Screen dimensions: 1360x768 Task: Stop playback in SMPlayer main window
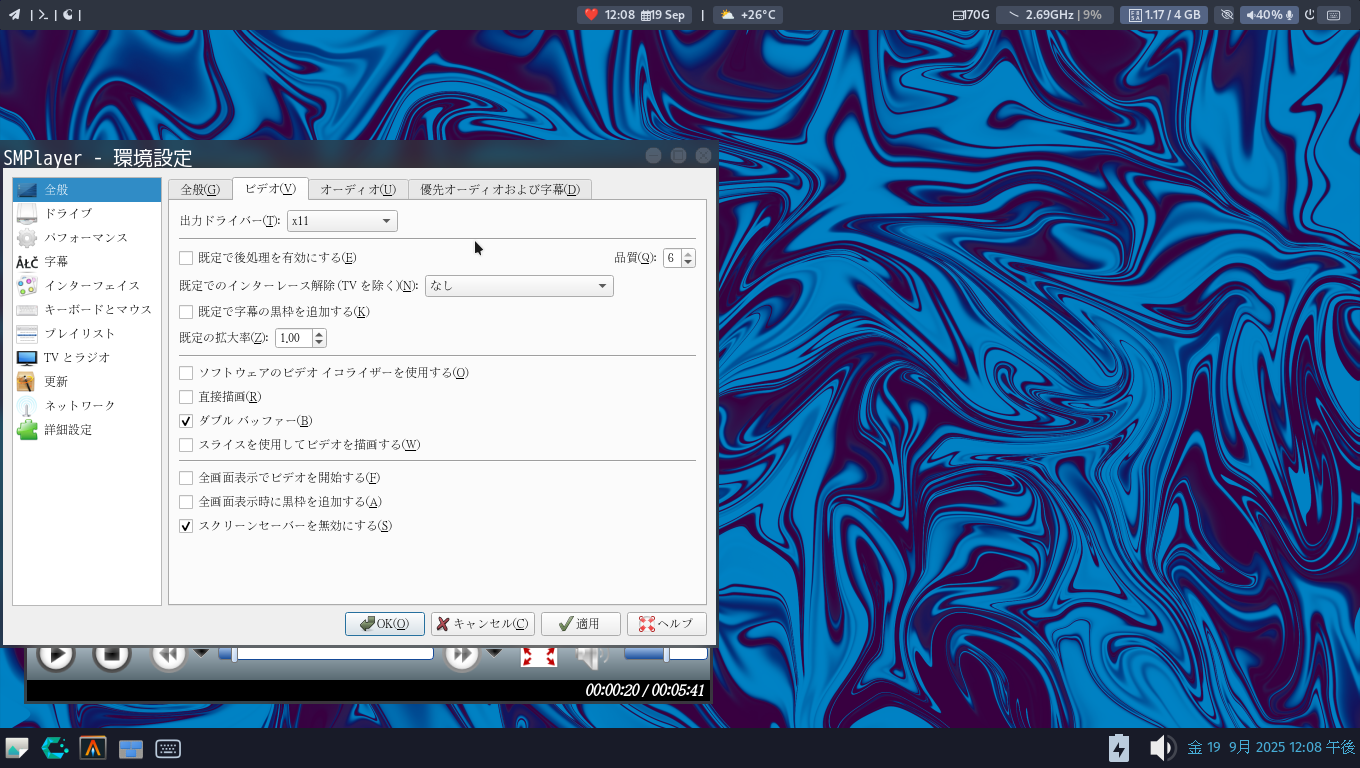click(112, 656)
